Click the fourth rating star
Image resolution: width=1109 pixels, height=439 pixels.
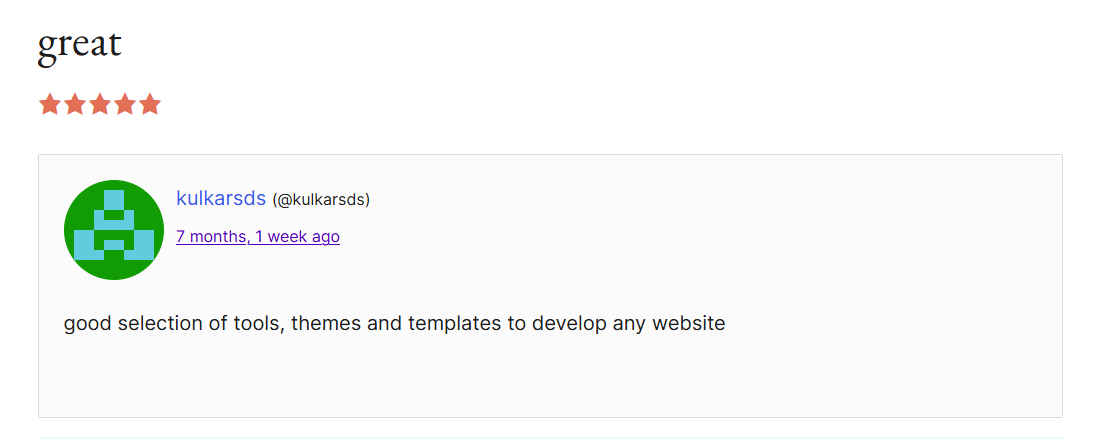point(124,104)
